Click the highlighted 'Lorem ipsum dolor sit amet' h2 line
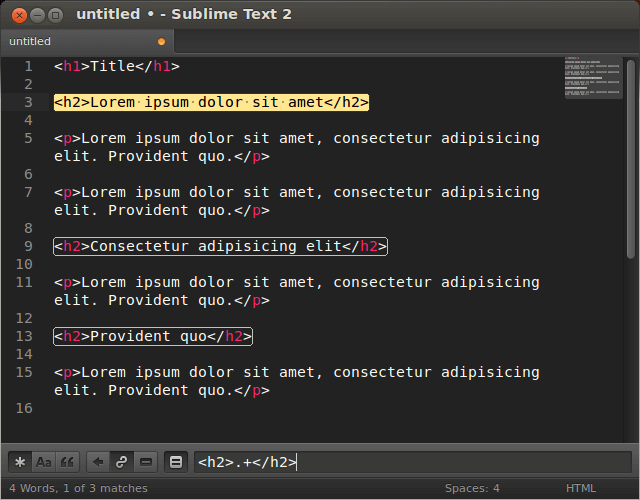Image resolution: width=640 pixels, height=500 pixels. pyautogui.click(x=211, y=102)
